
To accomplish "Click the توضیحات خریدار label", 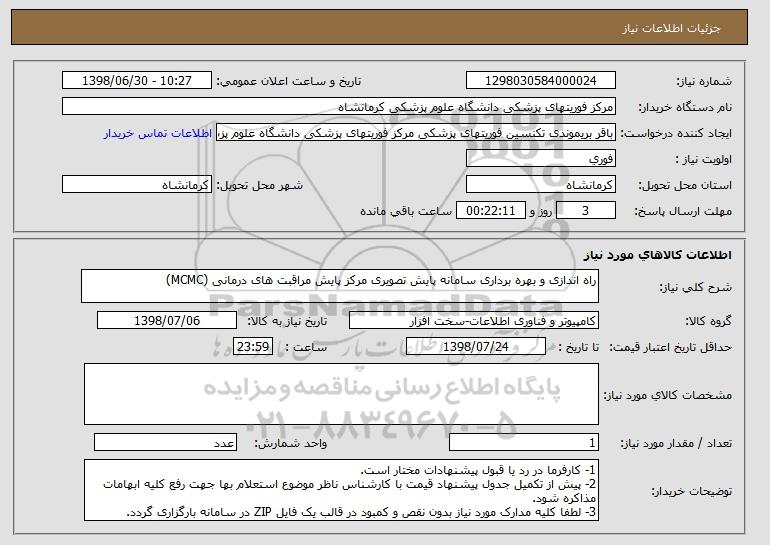I will (691, 491).
